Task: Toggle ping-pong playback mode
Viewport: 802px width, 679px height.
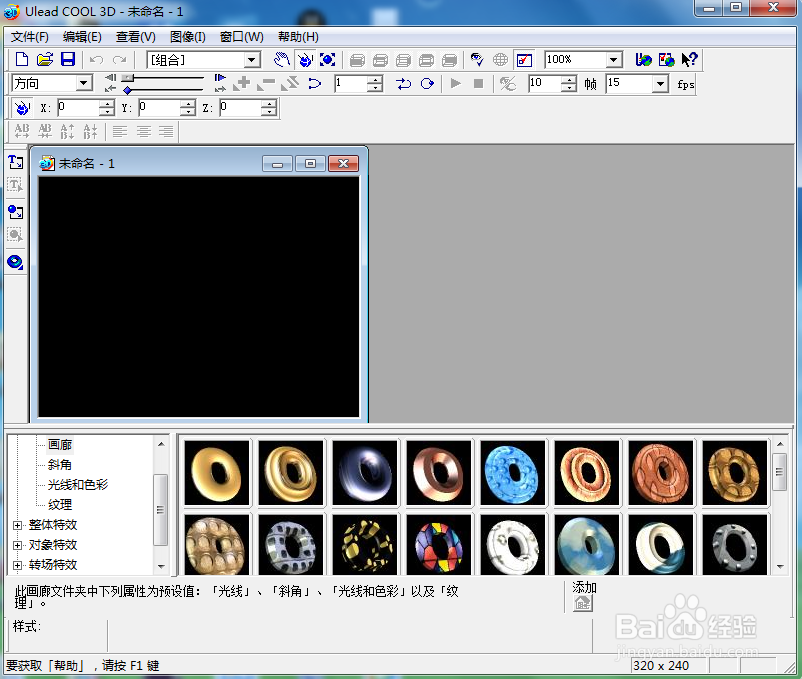Action: tap(404, 83)
